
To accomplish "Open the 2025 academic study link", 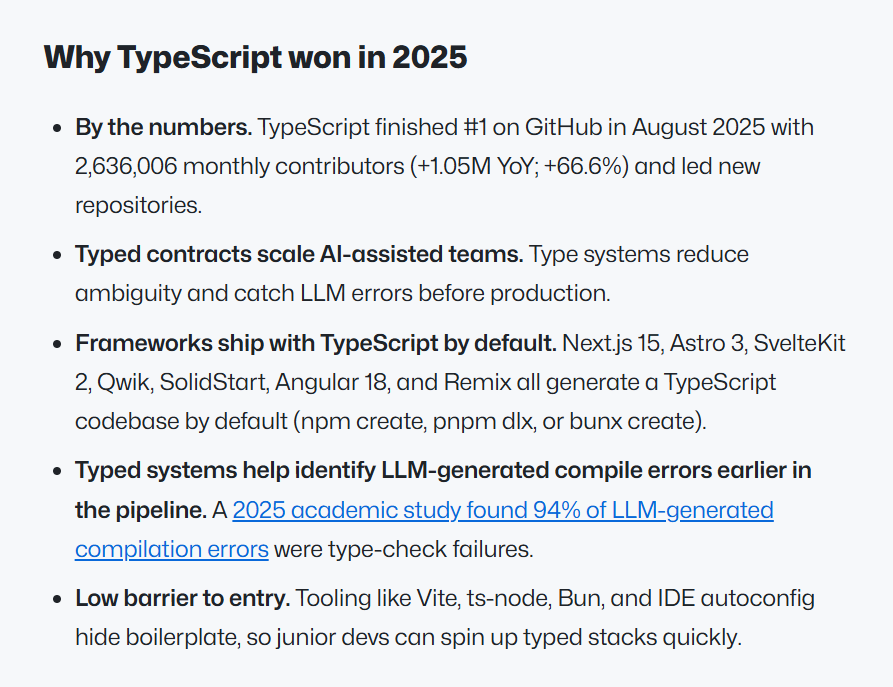I will click(x=503, y=510).
